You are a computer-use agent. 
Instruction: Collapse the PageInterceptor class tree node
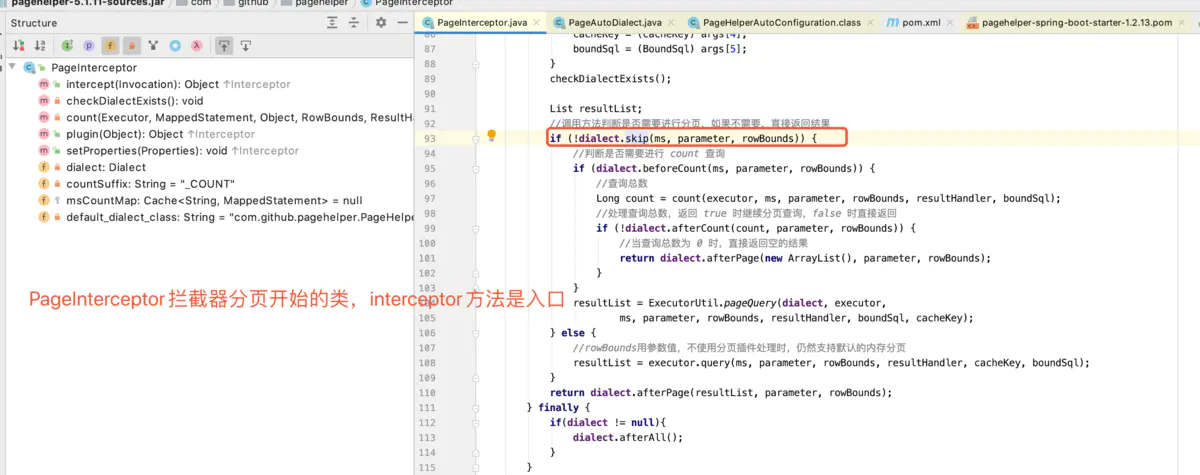click(12, 68)
